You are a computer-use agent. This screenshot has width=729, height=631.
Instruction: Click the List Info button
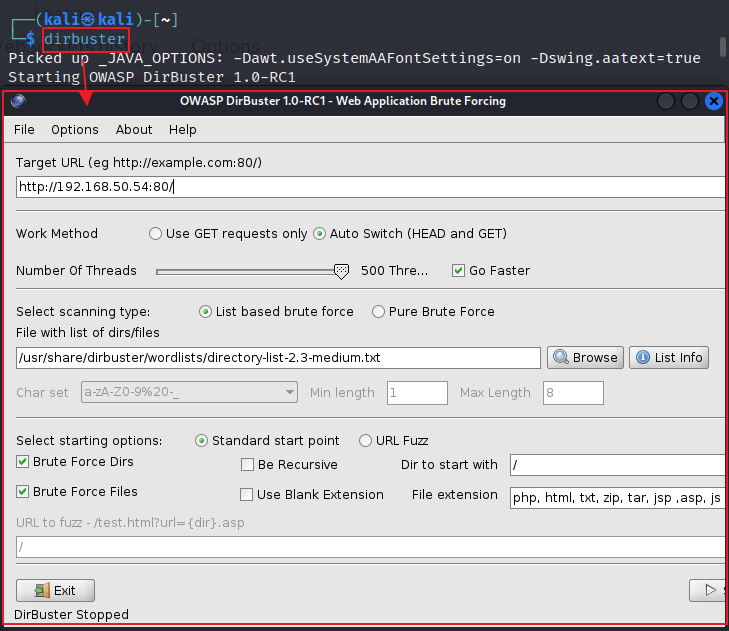pyautogui.click(x=669, y=358)
